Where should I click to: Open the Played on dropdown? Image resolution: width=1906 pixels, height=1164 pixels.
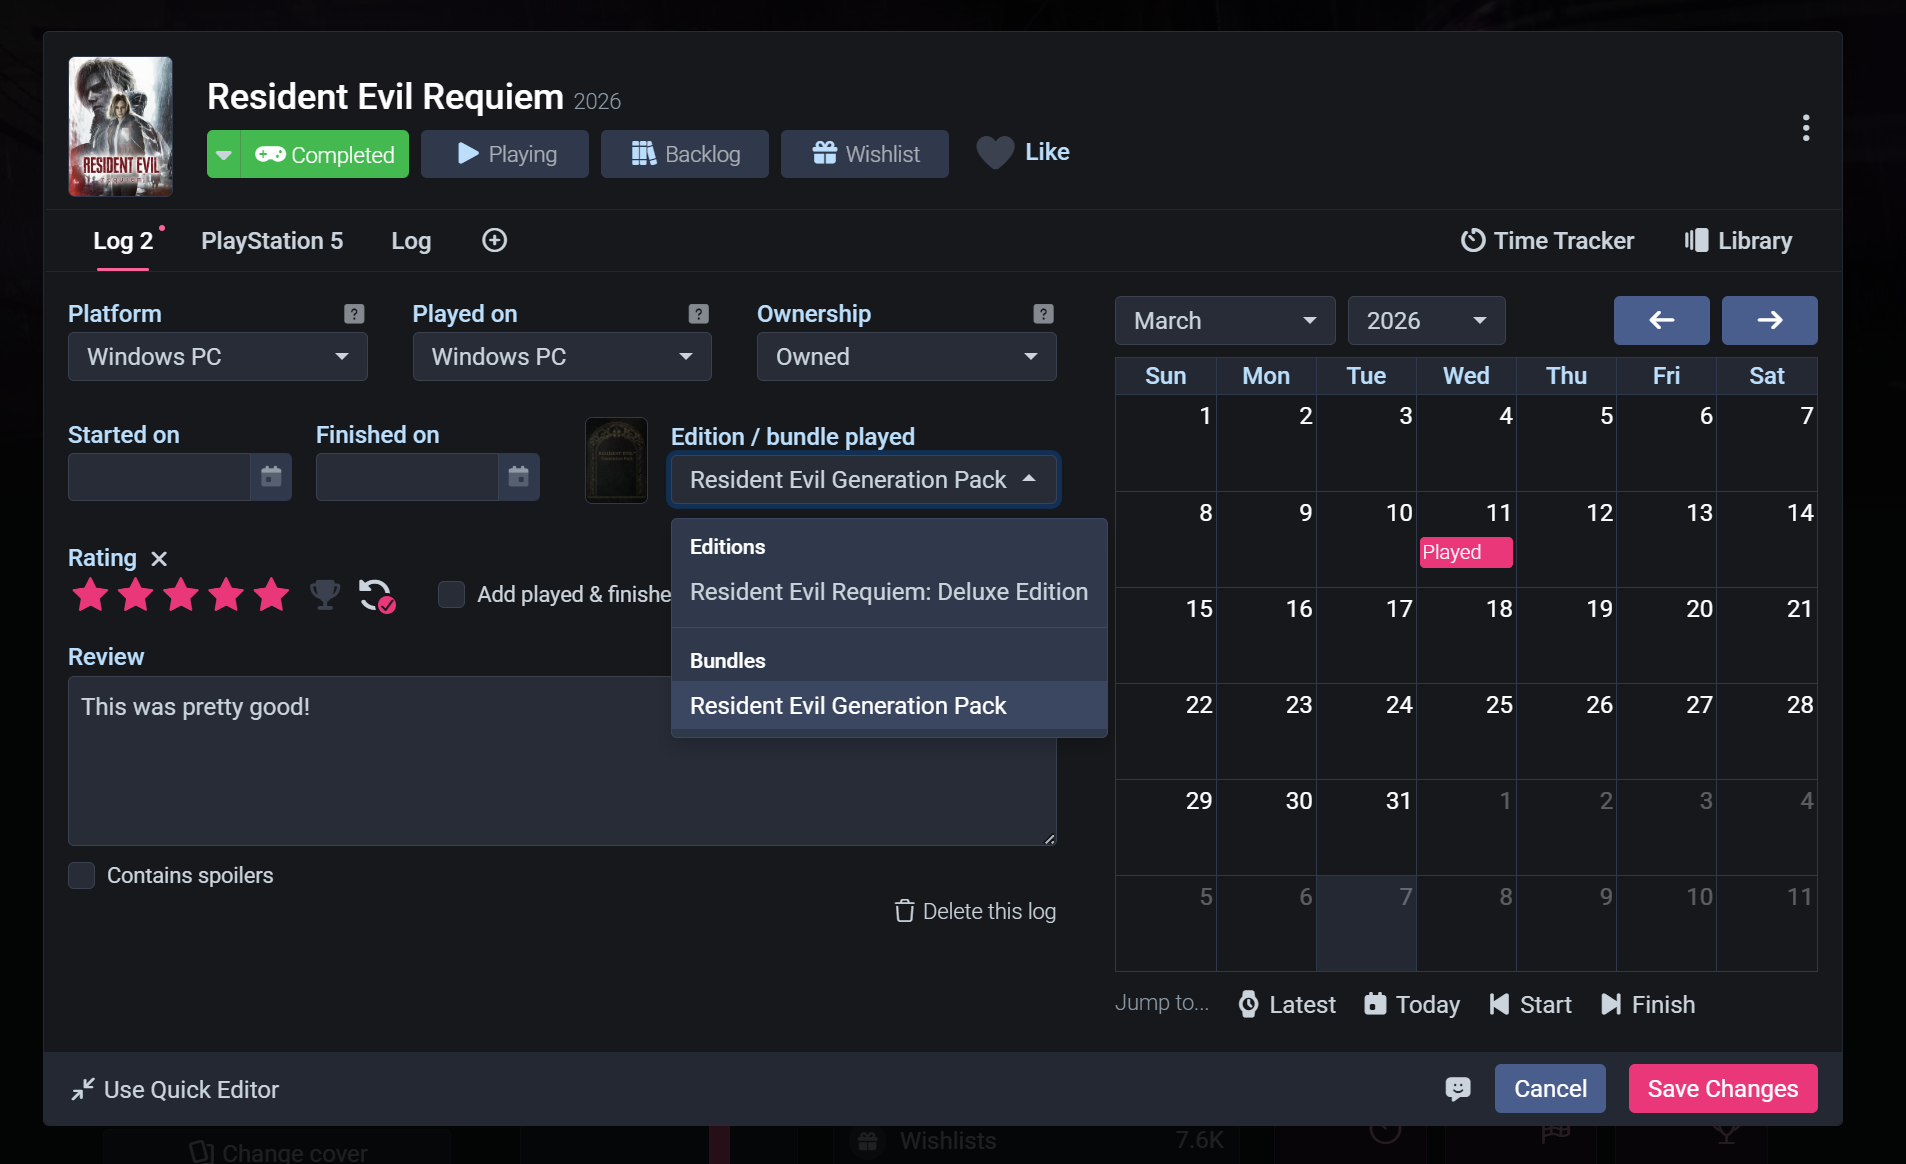(562, 357)
